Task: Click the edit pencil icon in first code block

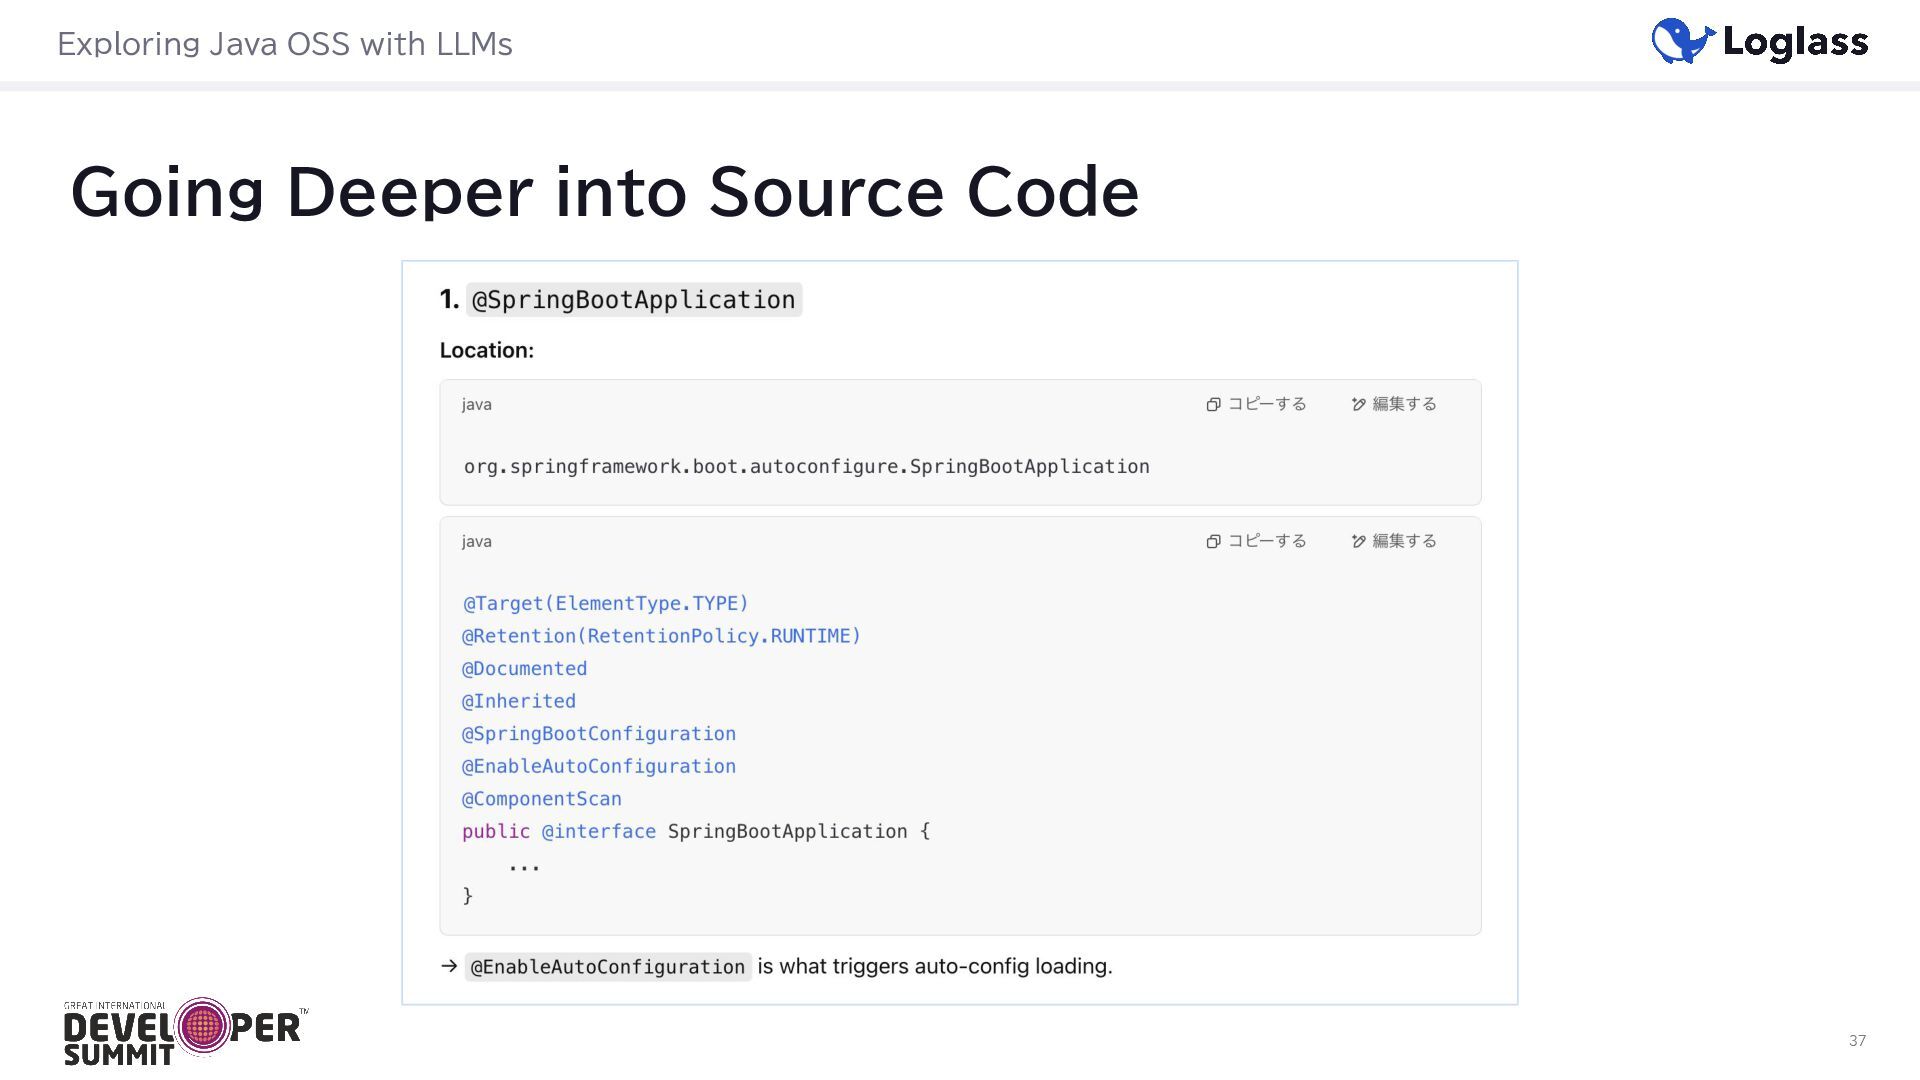Action: 1358,404
